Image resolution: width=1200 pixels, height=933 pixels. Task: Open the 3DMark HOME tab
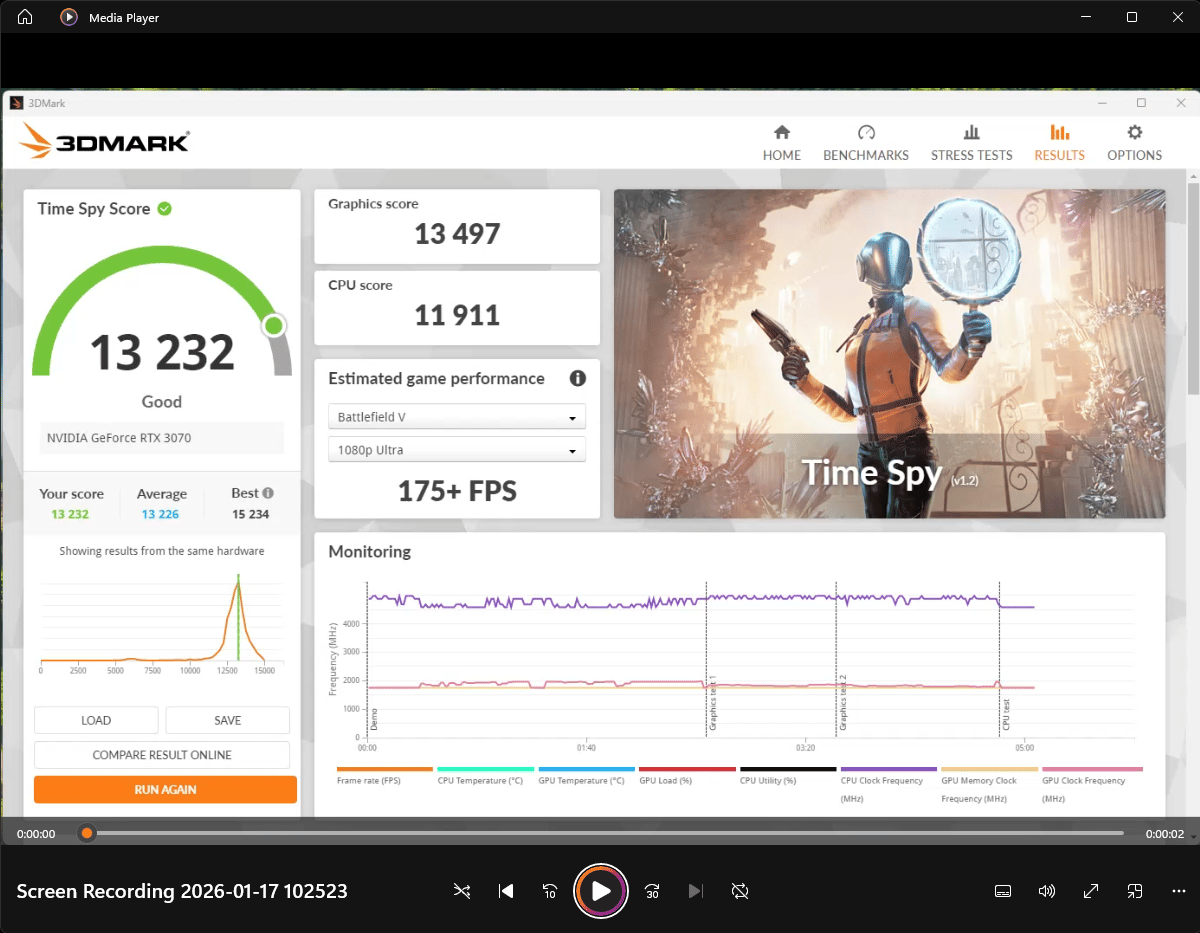pyautogui.click(x=782, y=143)
